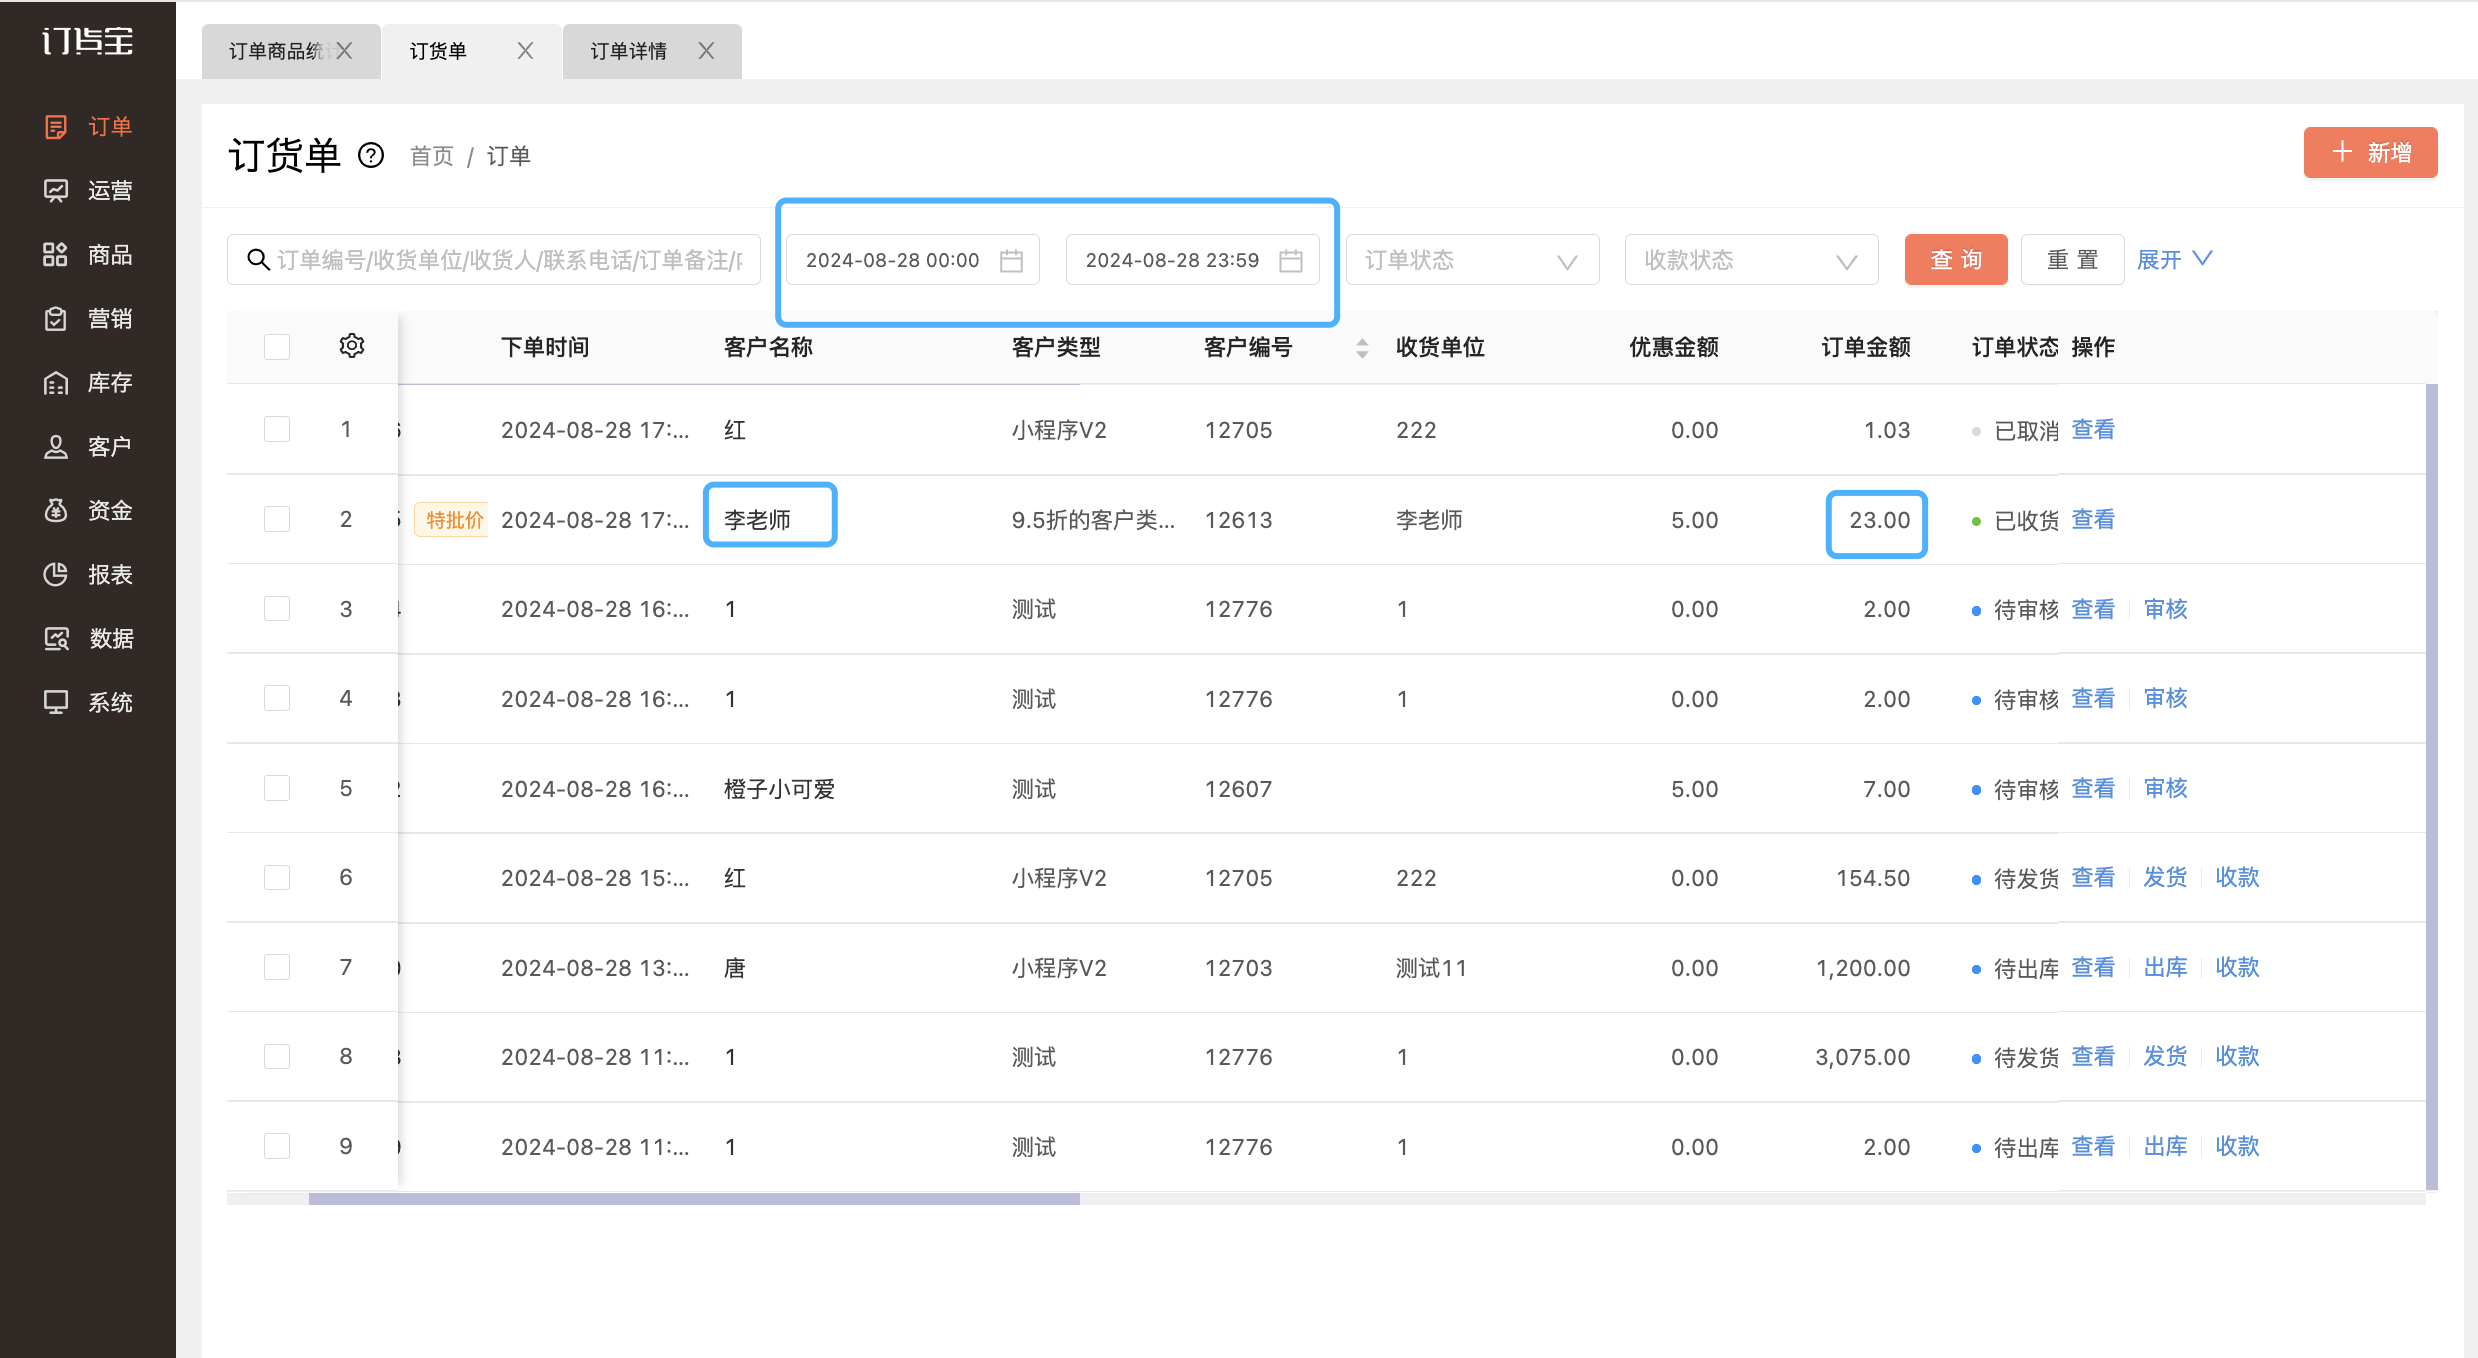Check row 3 order checkbox

pos(277,609)
